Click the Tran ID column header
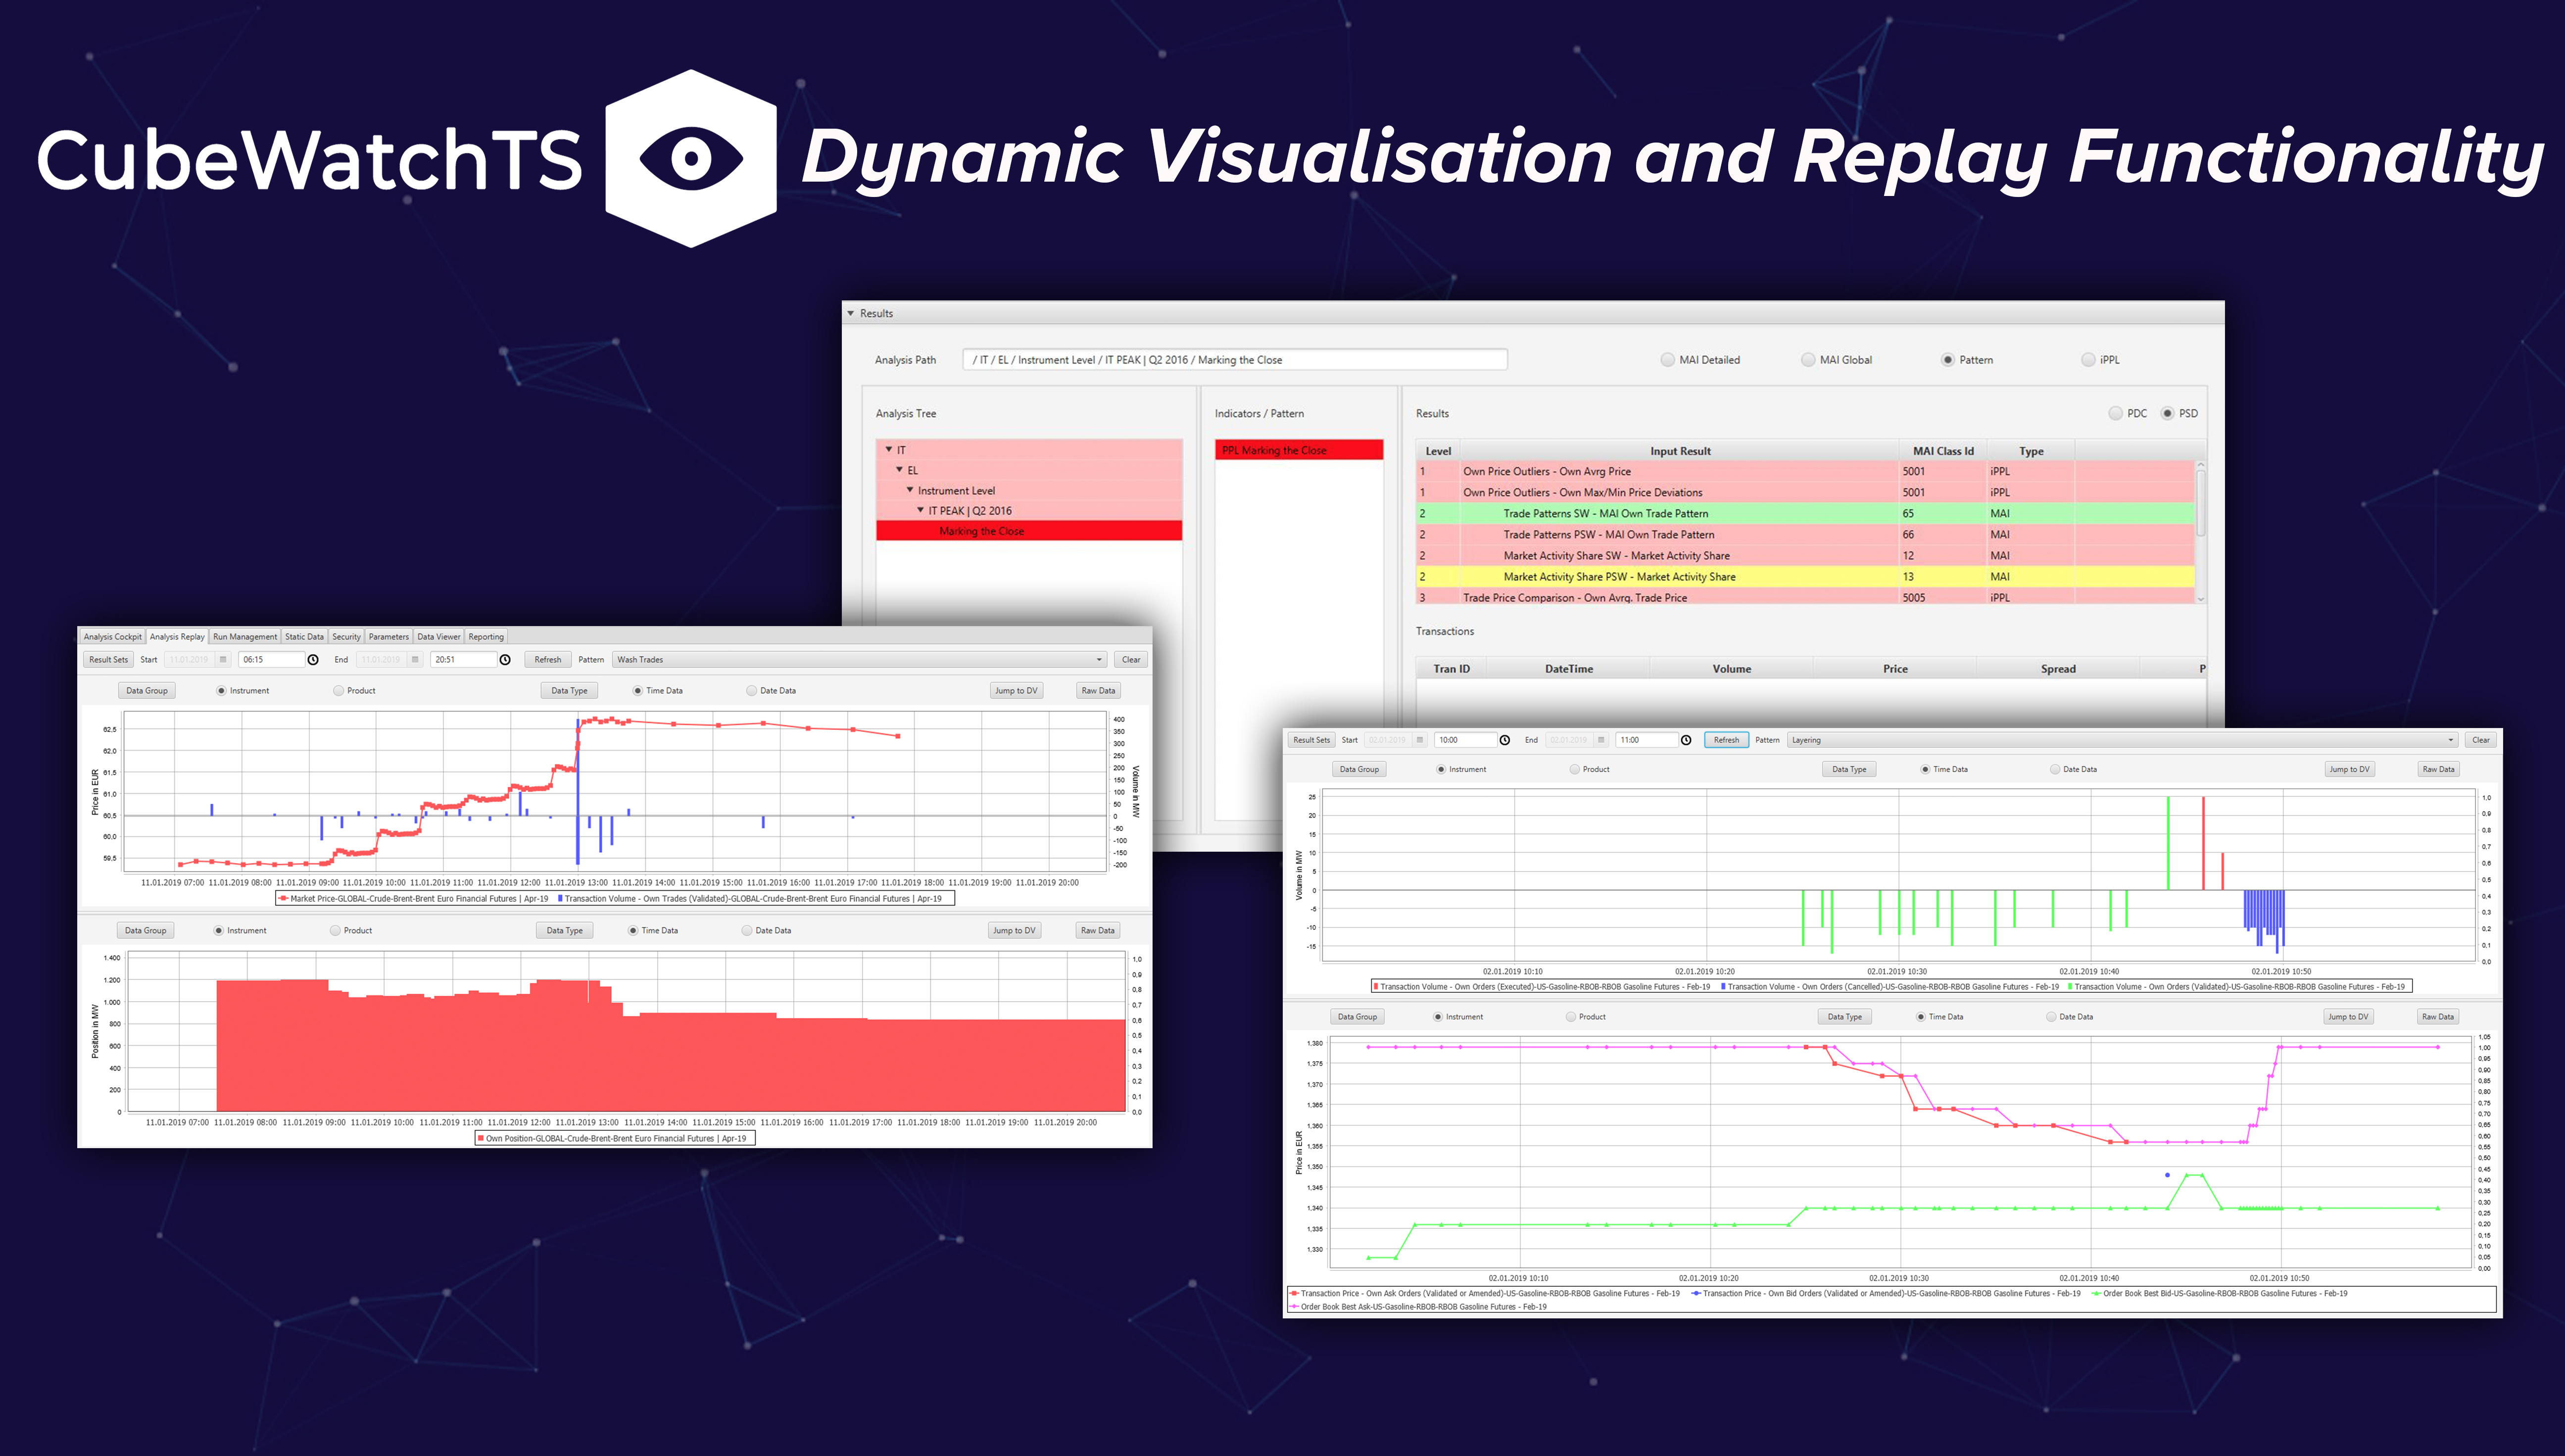 click(x=1451, y=669)
